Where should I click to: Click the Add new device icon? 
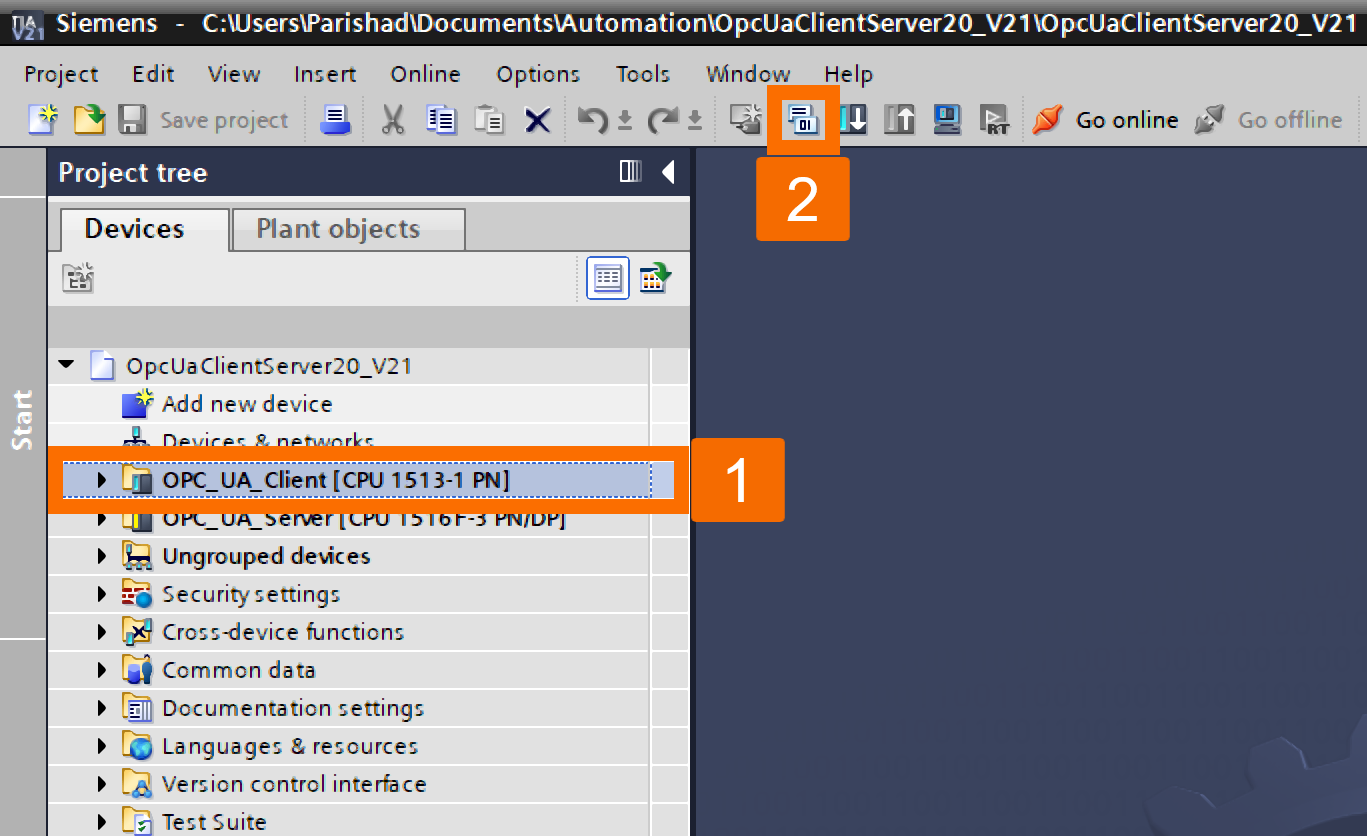click(x=137, y=404)
